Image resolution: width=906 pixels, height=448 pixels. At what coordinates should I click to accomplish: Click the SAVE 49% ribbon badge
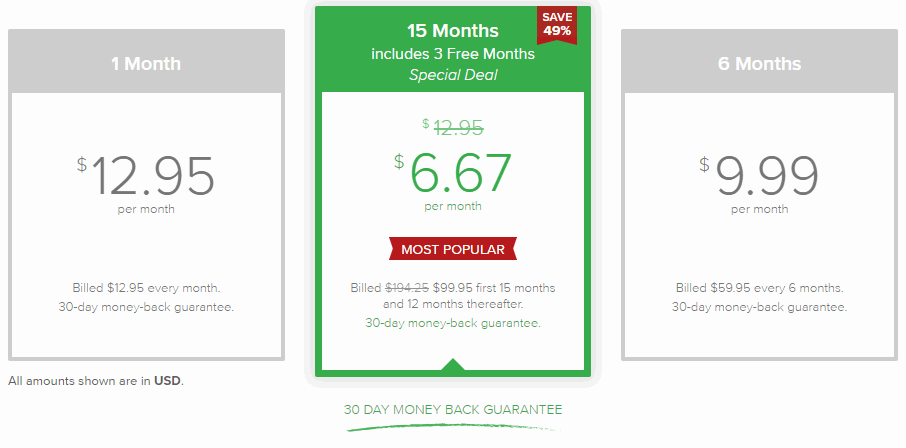557,25
